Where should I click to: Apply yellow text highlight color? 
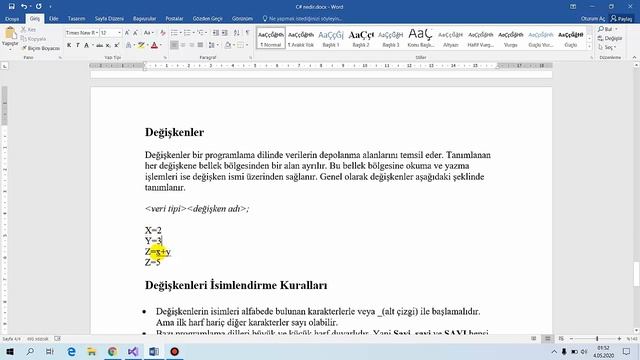point(141,45)
